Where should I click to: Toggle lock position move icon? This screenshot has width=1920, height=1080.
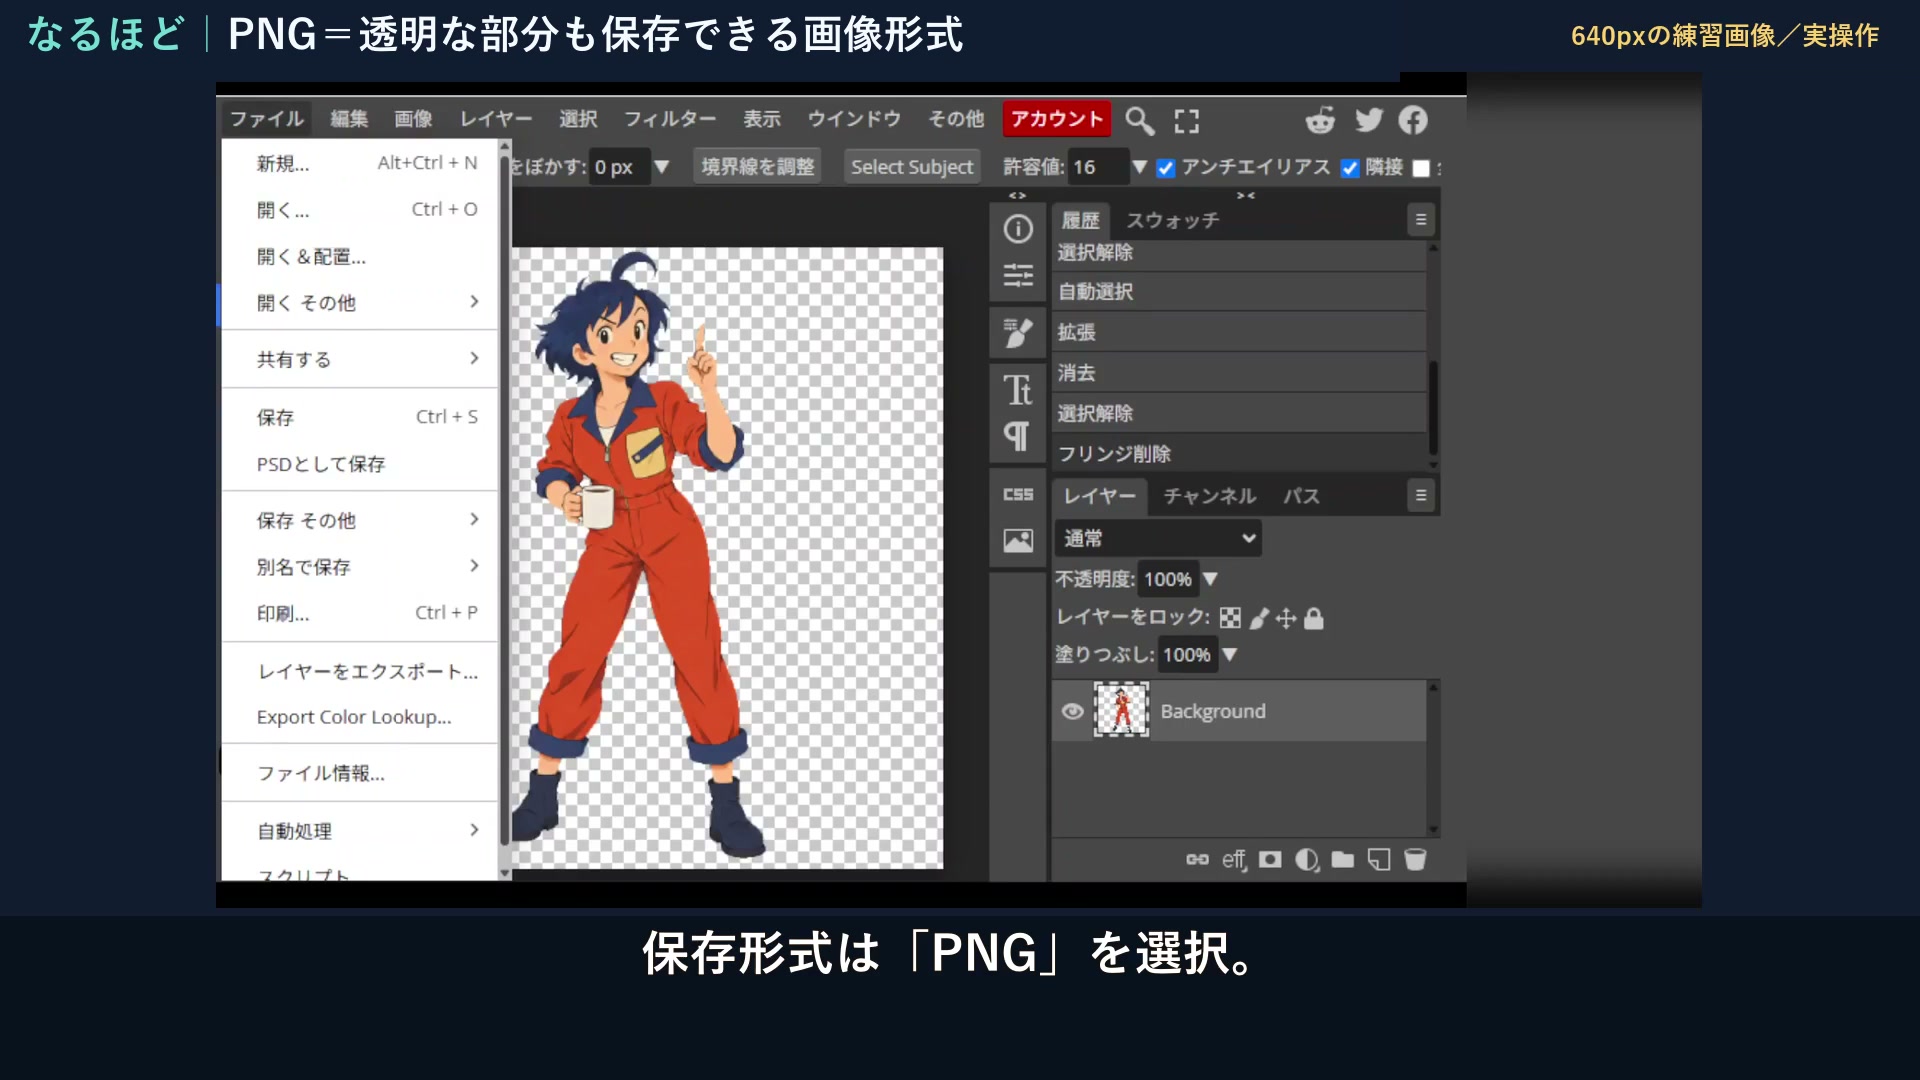coord(1286,619)
